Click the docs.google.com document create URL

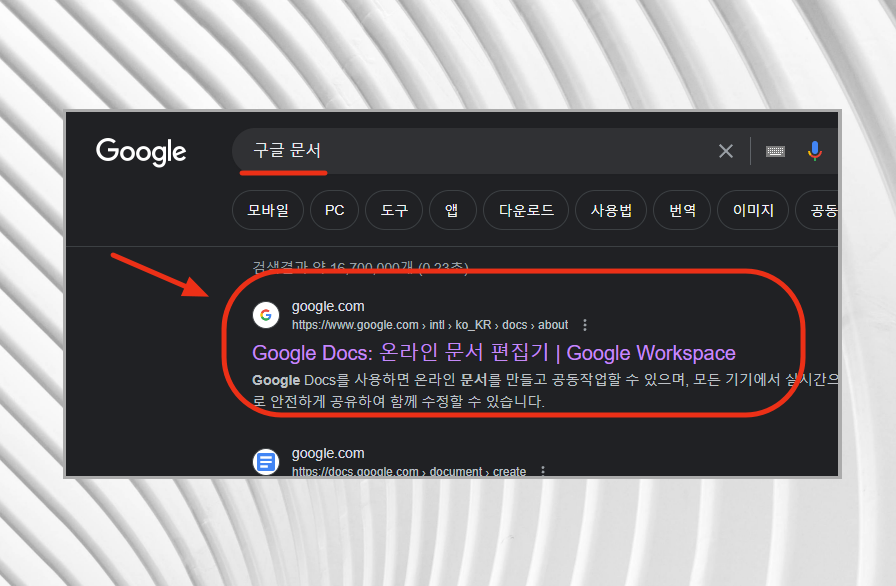coord(409,471)
